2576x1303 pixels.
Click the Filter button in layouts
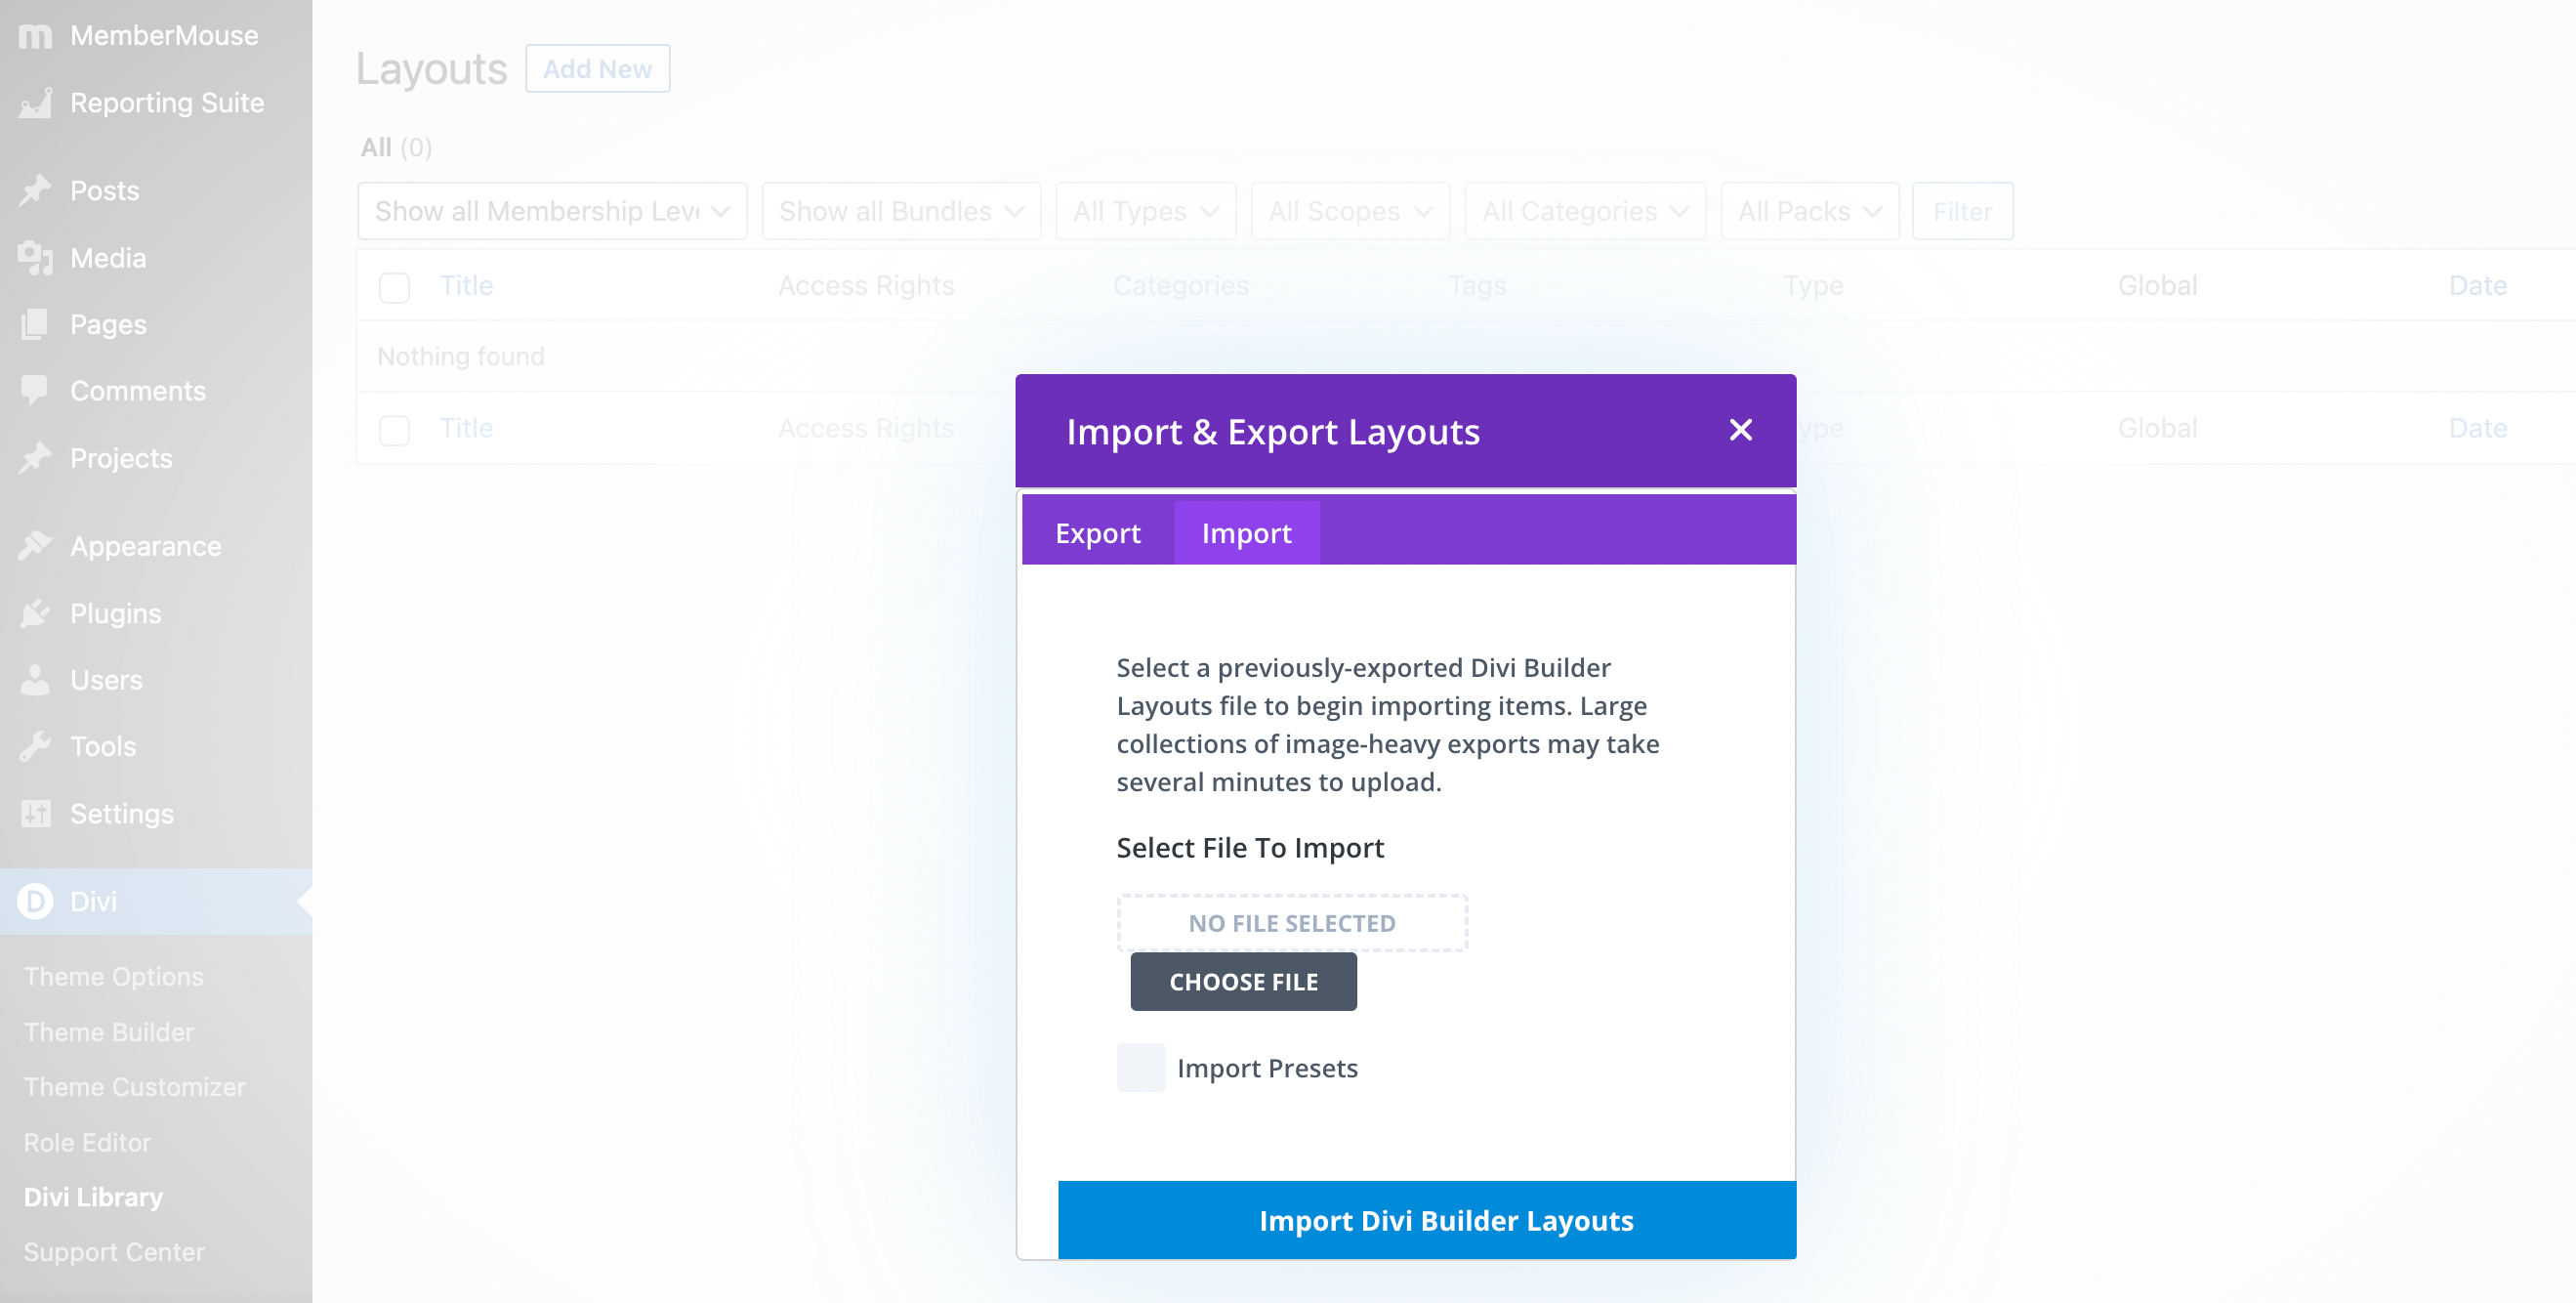tap(1962, 211)
